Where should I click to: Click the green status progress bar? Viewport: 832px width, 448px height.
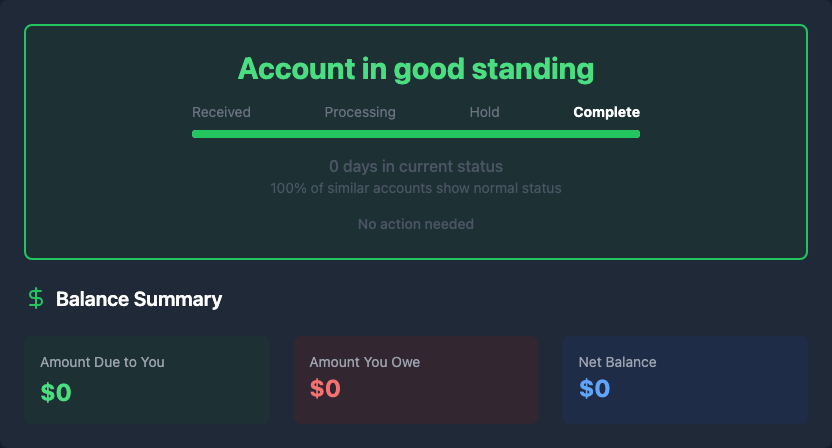416,134
